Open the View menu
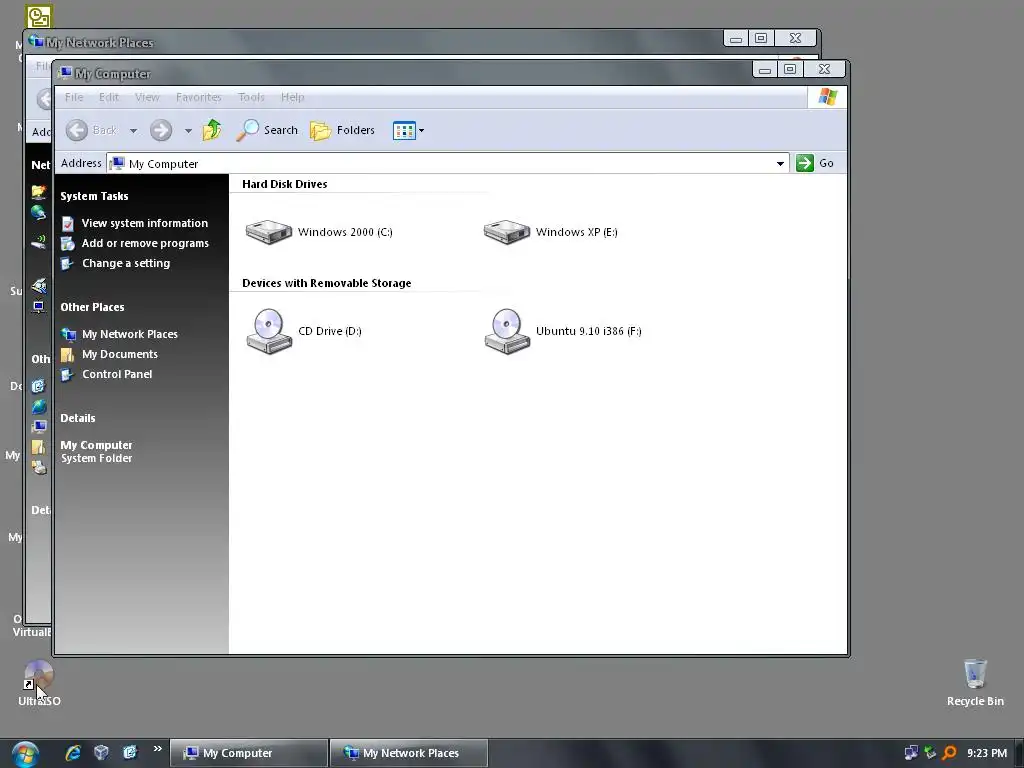This screenshot has height=768, width=1024. coord(147,97)
